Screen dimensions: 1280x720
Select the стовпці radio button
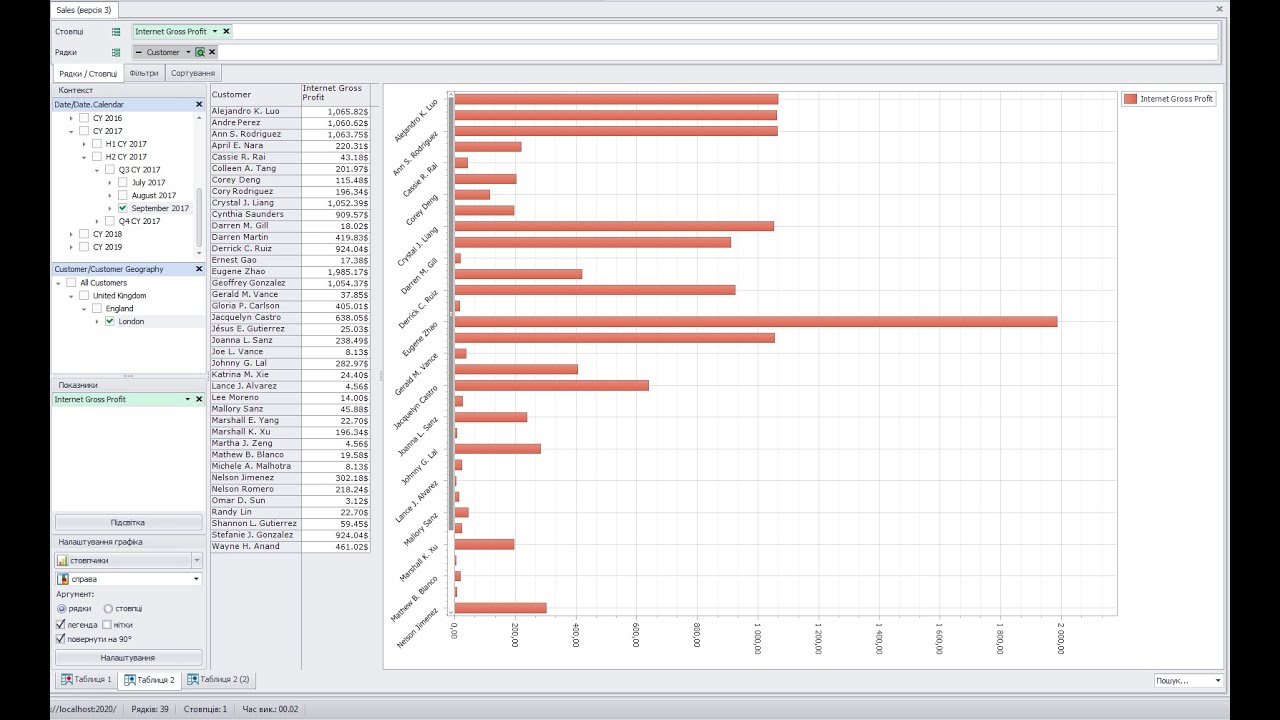(108, 608)
